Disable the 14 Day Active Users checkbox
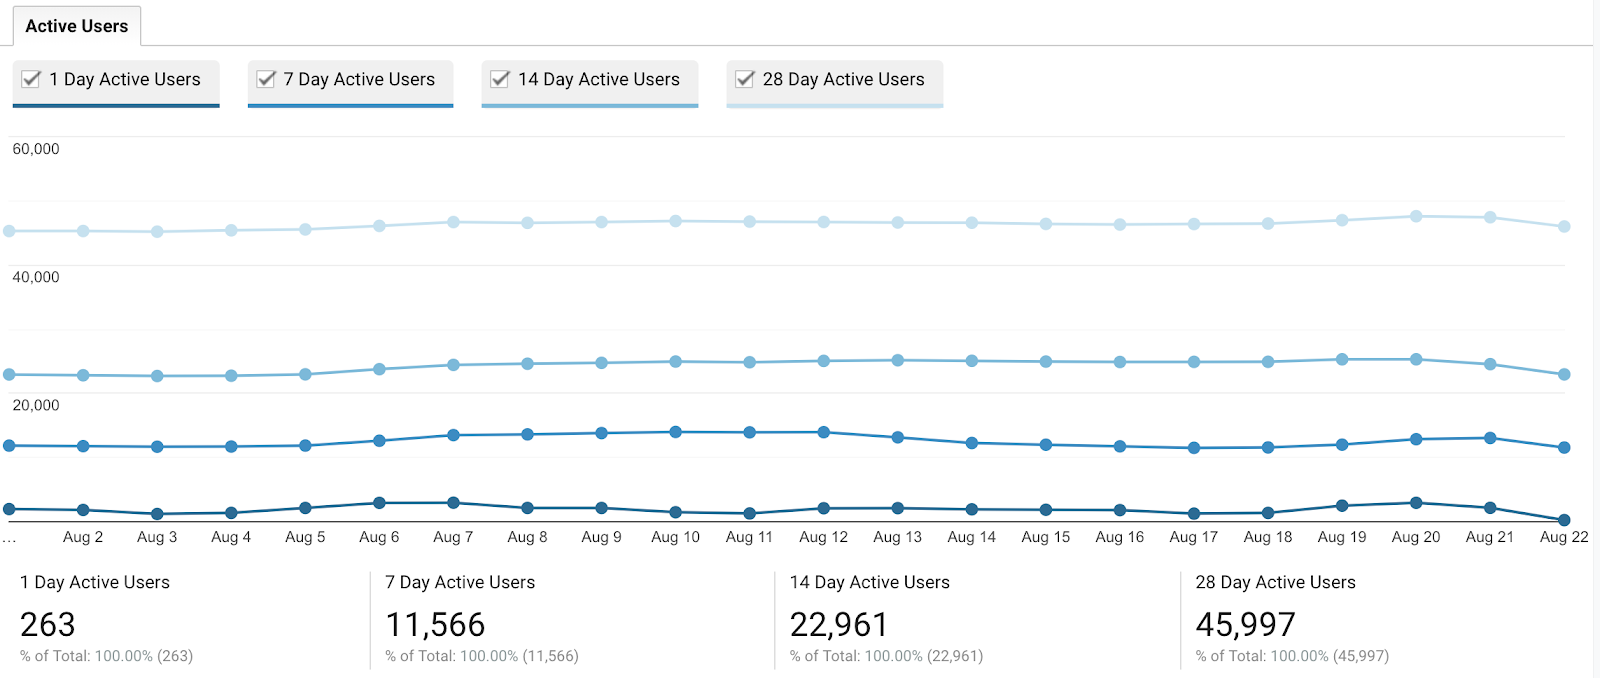1600x678 pixels. [500, 79]
